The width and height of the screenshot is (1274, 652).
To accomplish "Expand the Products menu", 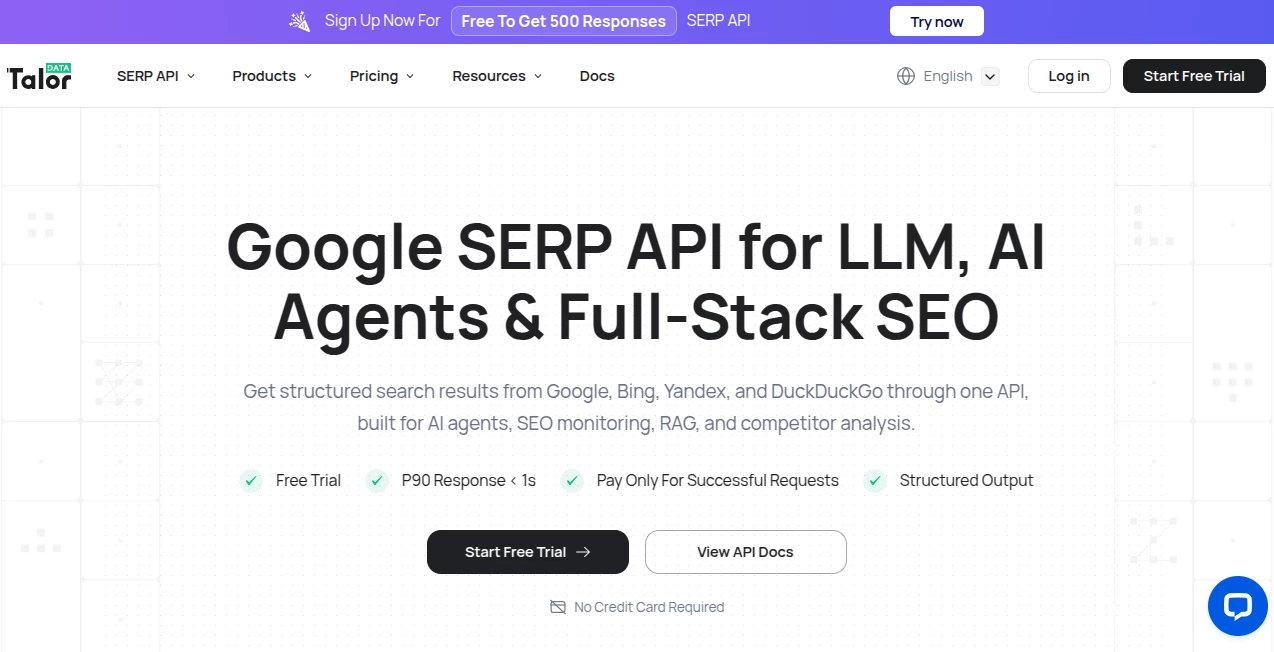I will click(272, 76).
